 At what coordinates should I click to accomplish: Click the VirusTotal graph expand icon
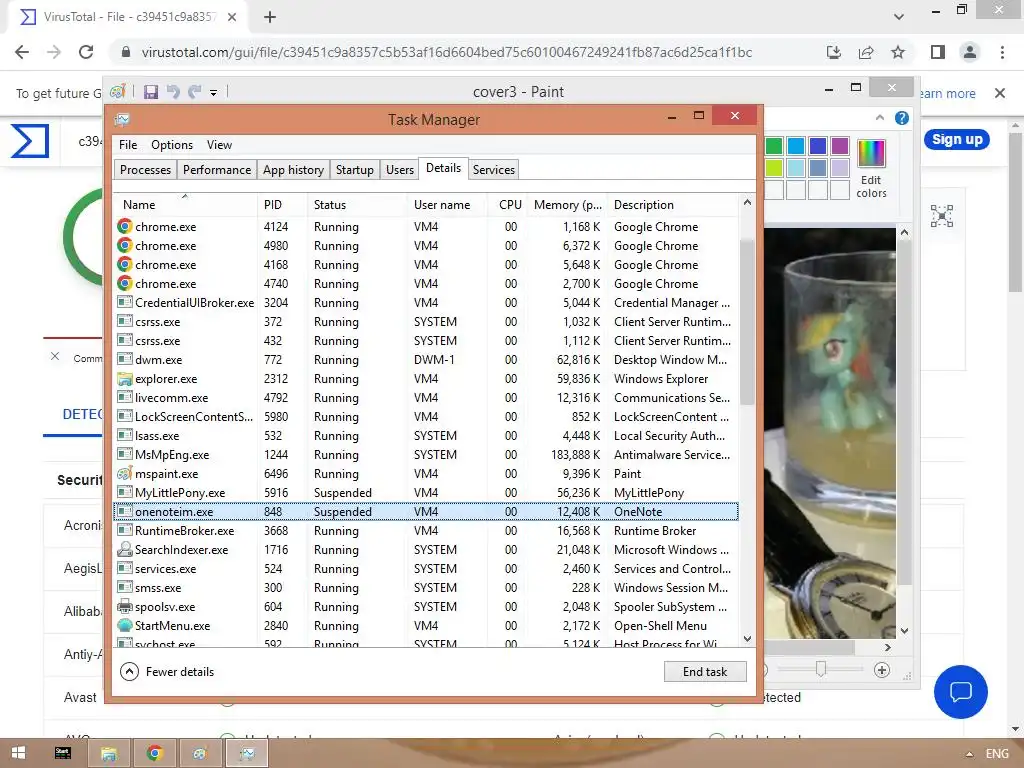point(942,216)
